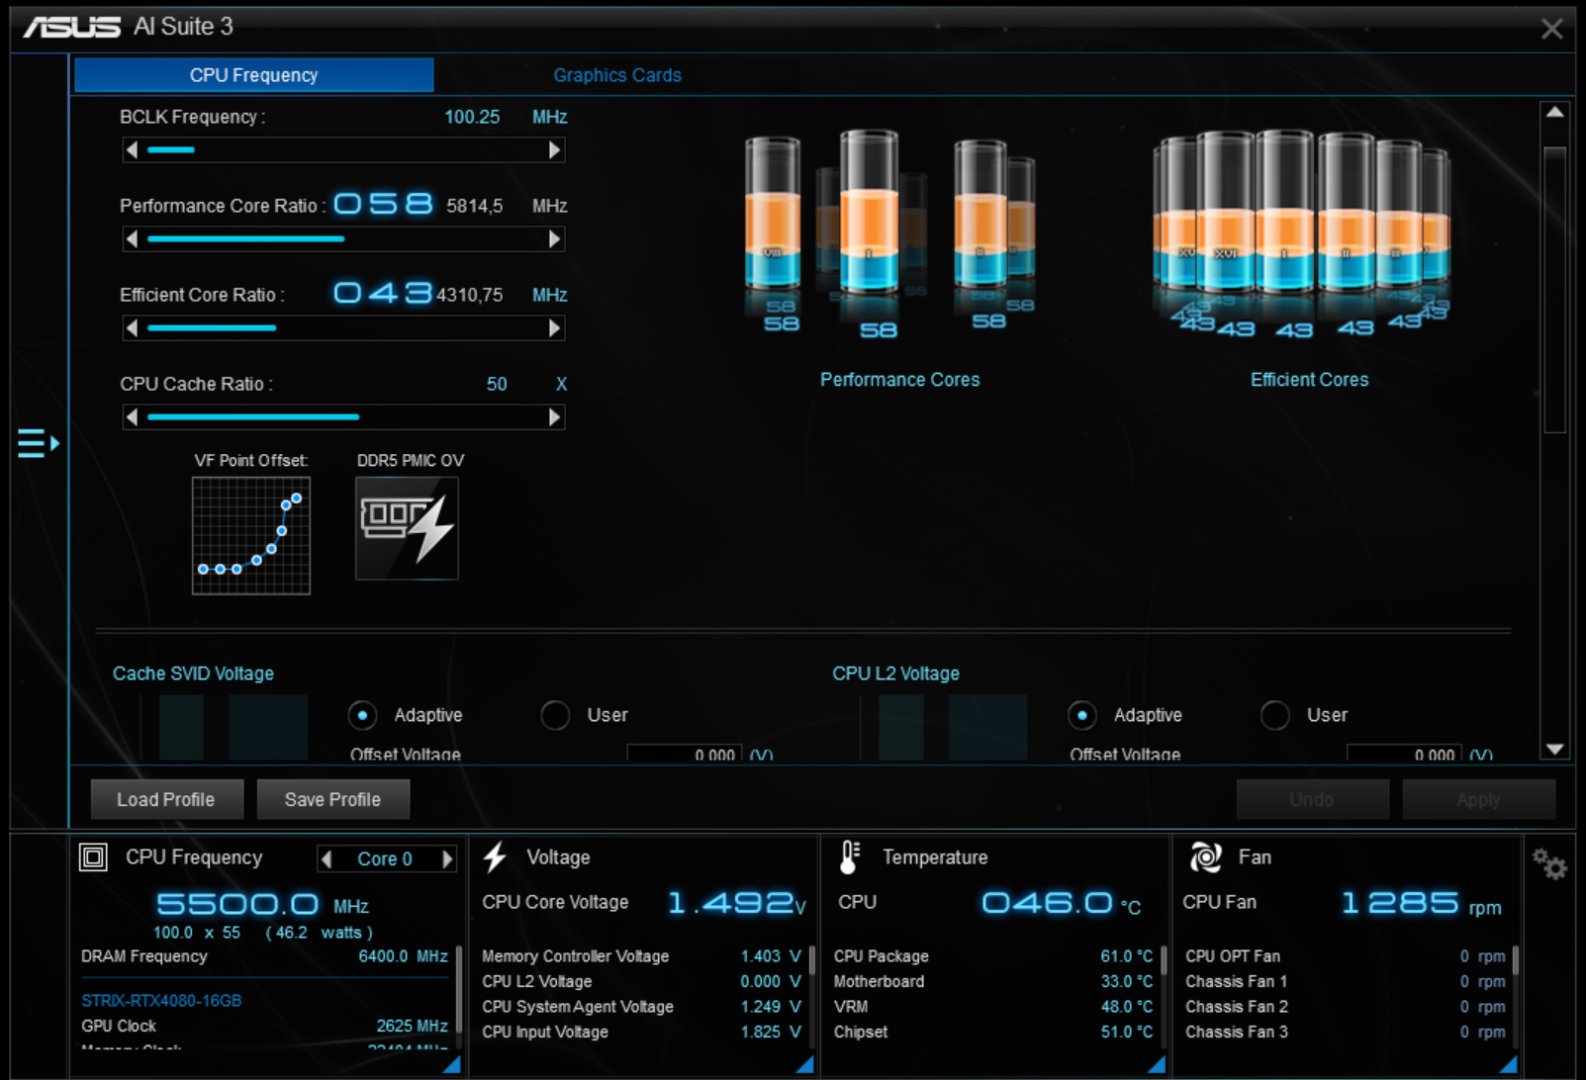Image resolution: width=1586 pixels, height=1080 pixels.
Task: Click the CPU Cache Ratio slider track
Action: 344,417
